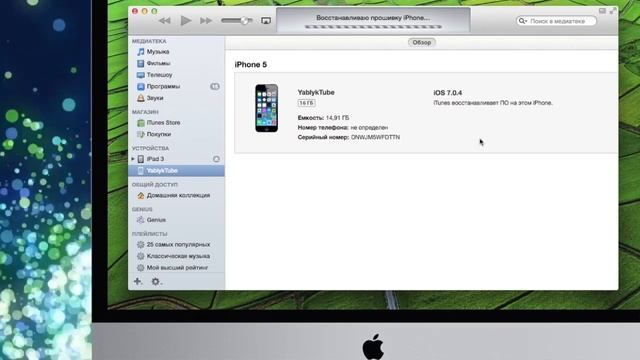Adjust the volume slider knob
This screenshot has height=360, width=640.
pos(244,20)
